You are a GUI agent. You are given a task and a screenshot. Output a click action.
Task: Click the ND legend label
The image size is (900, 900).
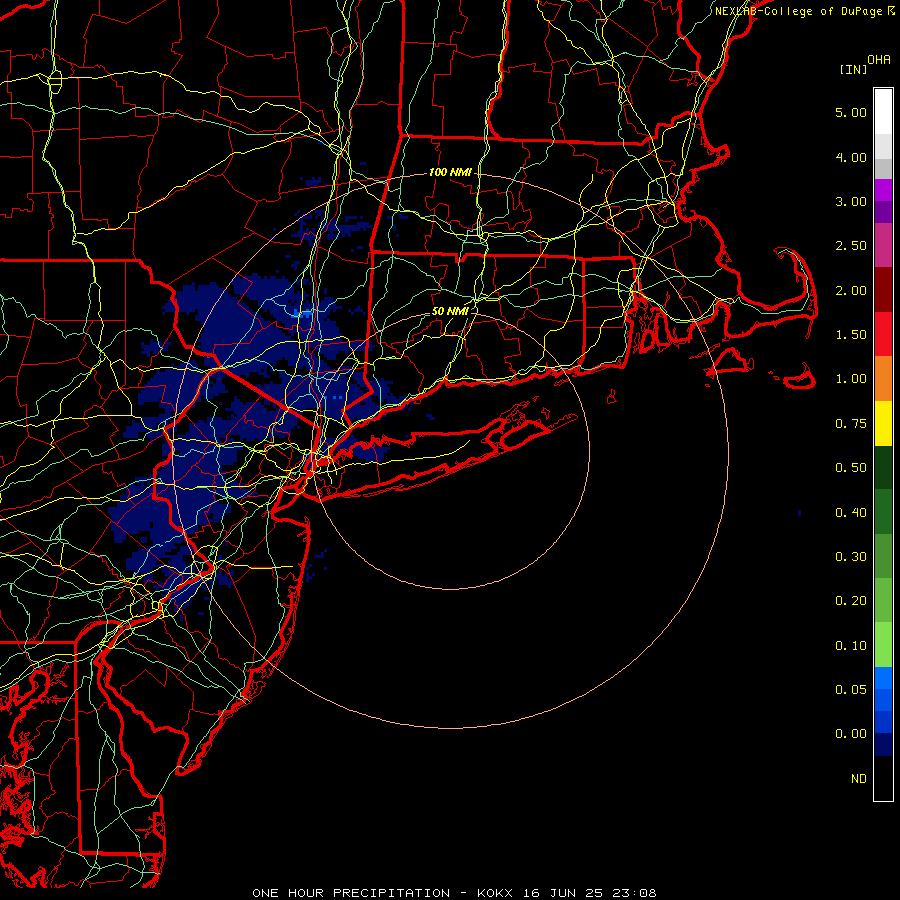click(859, 779)
